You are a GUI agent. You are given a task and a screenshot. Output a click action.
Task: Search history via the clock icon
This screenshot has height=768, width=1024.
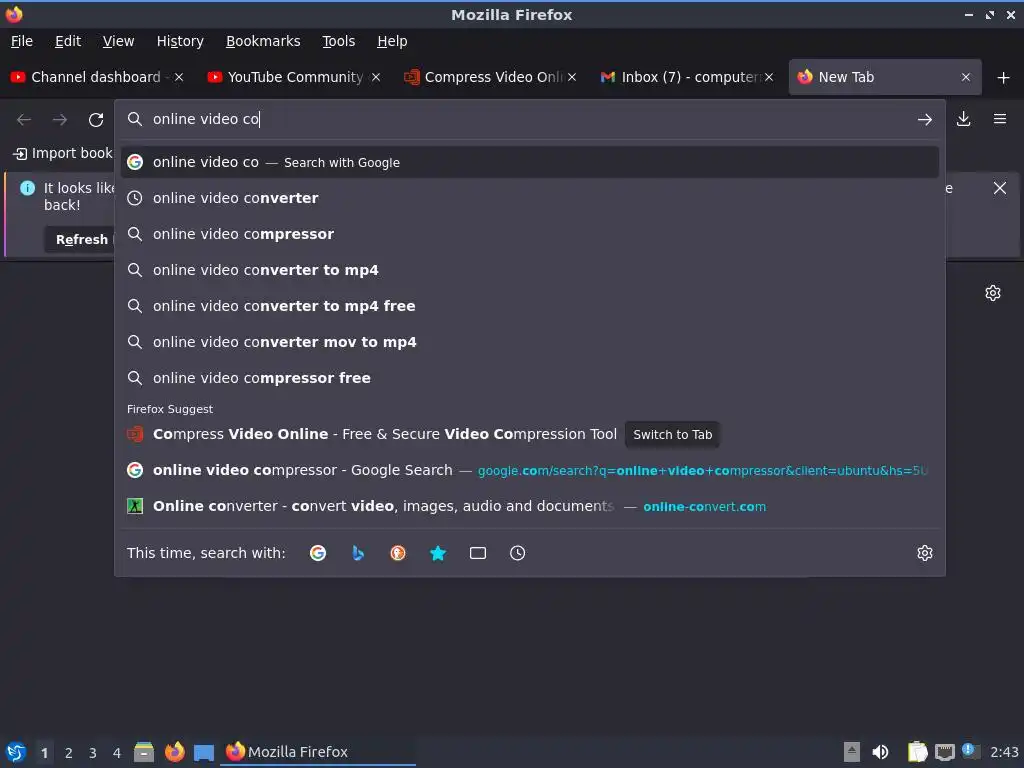517,553
